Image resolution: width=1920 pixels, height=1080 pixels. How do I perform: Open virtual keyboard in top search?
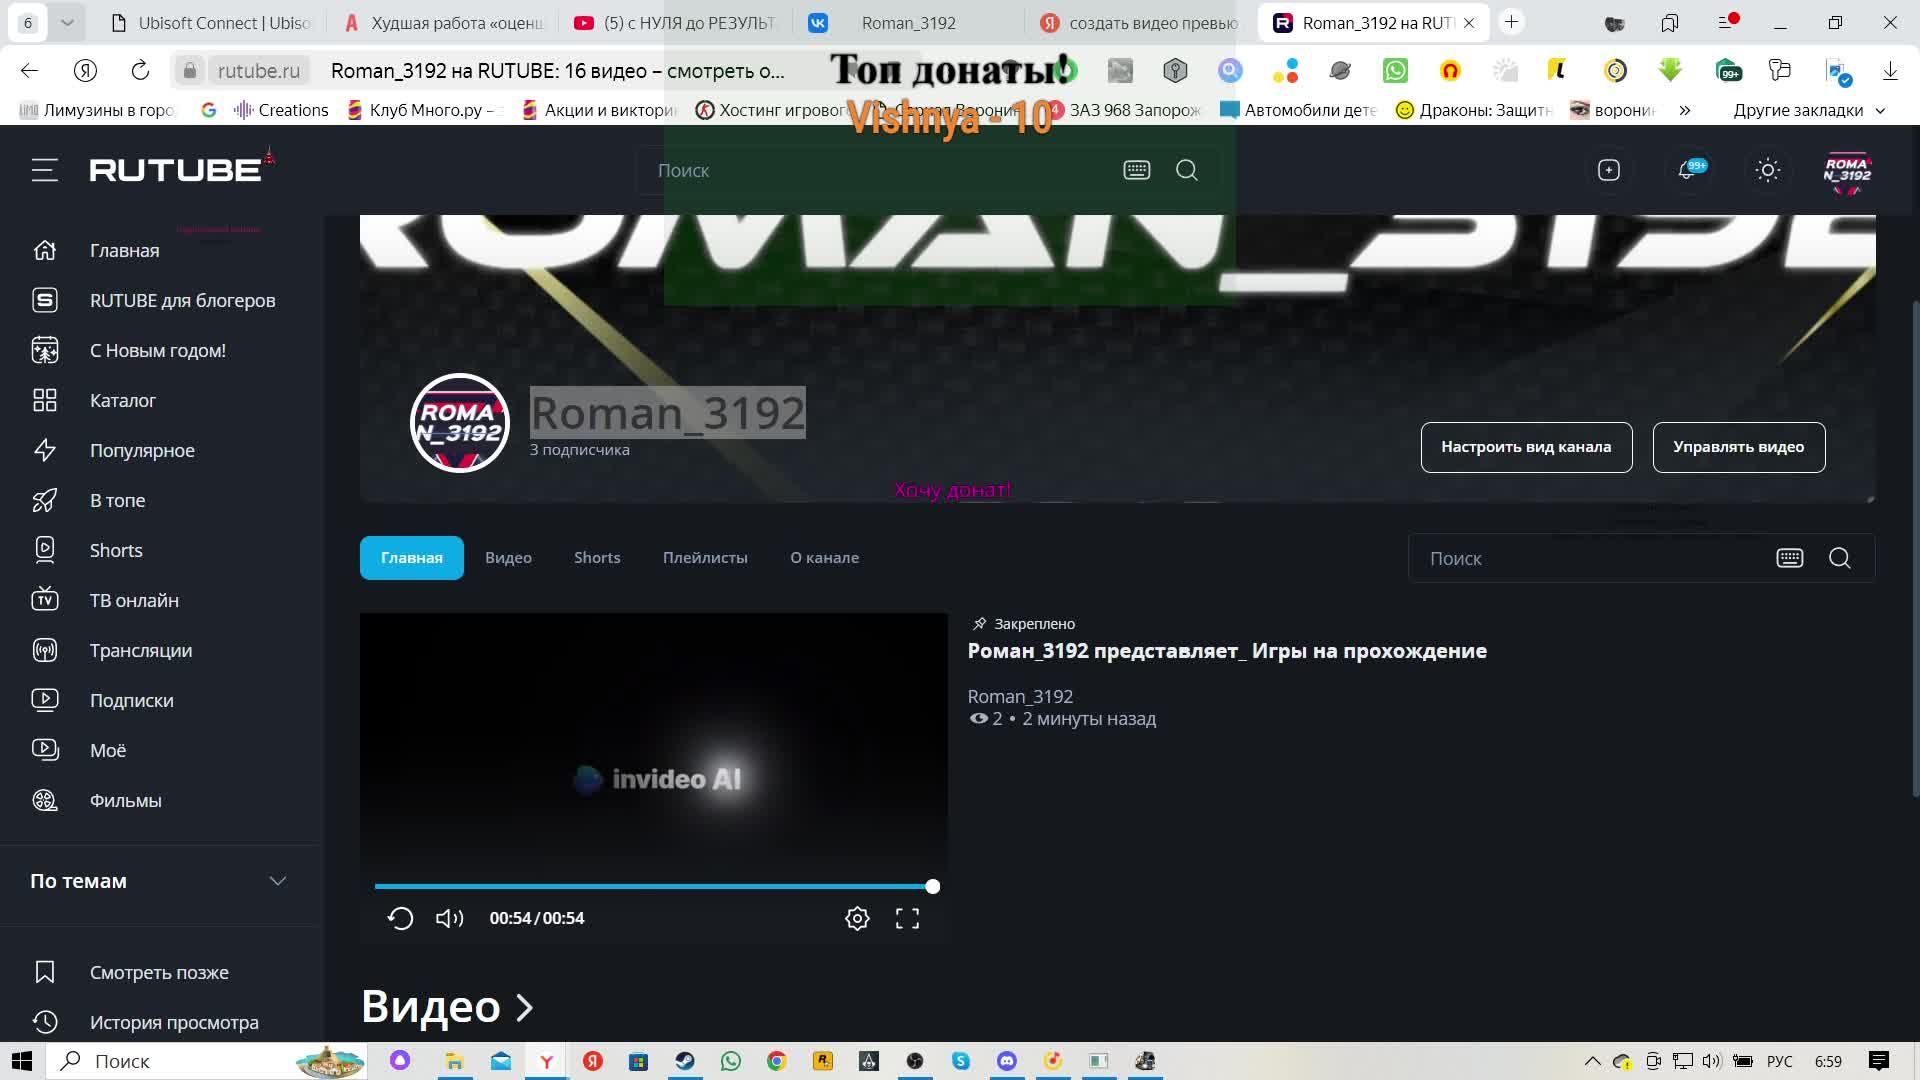[x=1137, y=170]
